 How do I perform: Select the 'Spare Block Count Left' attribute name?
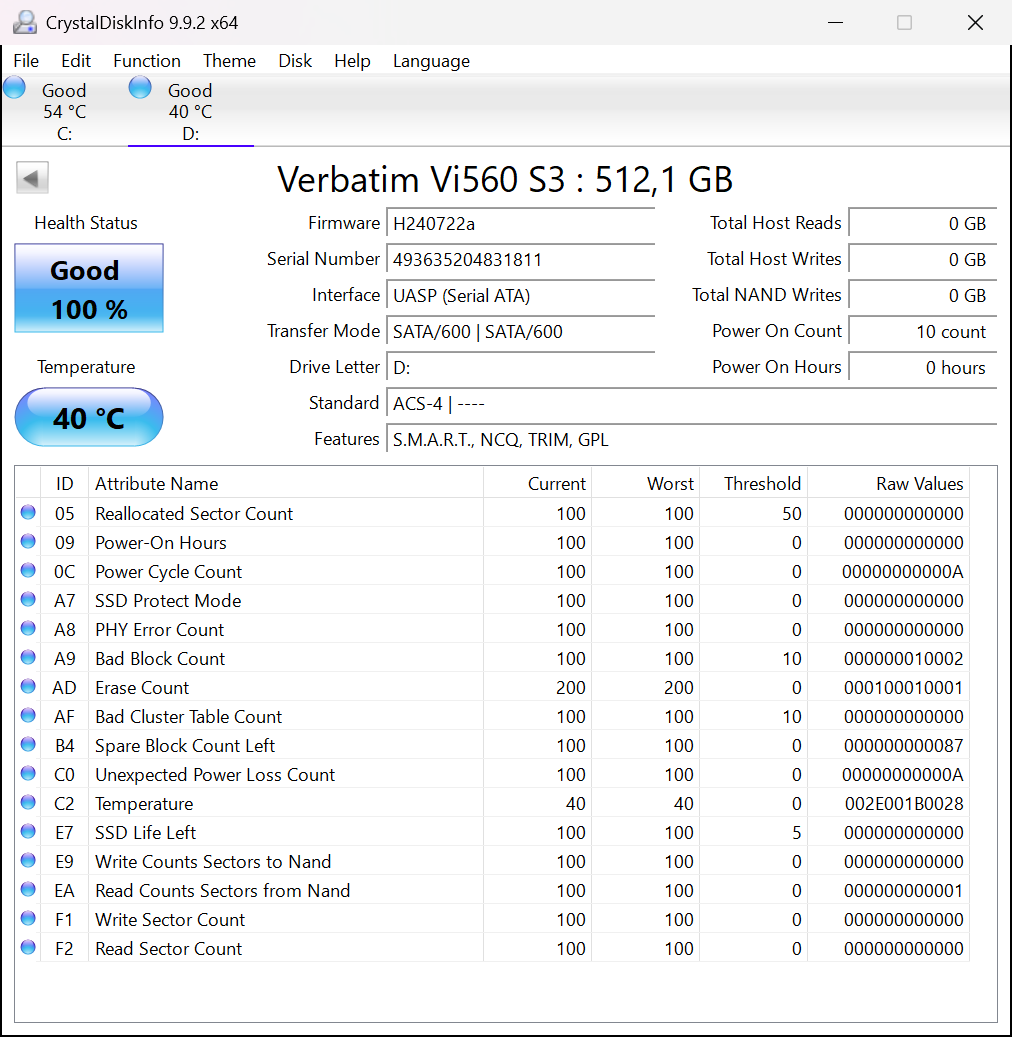(x=185, y=745)
